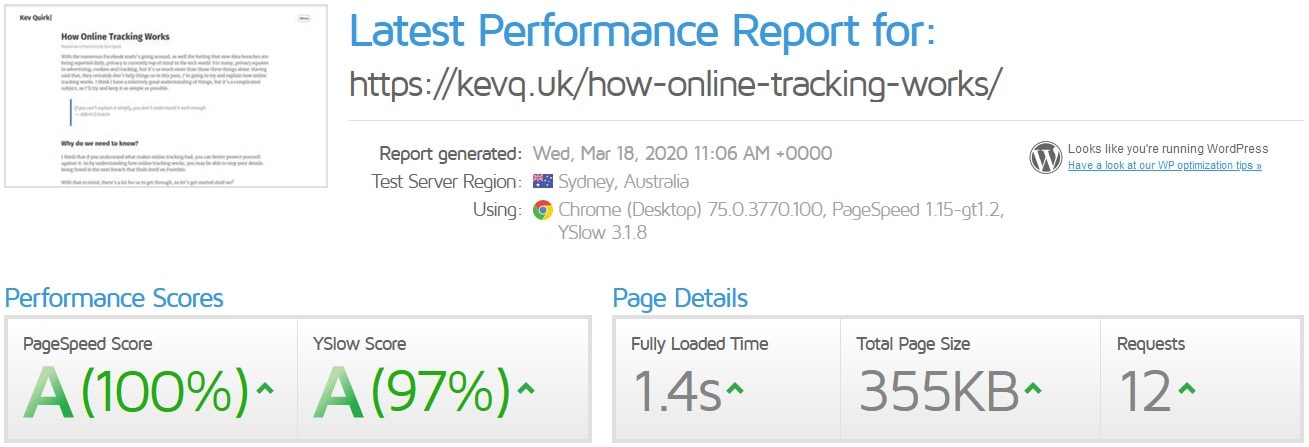Click the tested URL kevq.uk/how-online-tracking-works
1309x447 pixels.
coord(675,84)
